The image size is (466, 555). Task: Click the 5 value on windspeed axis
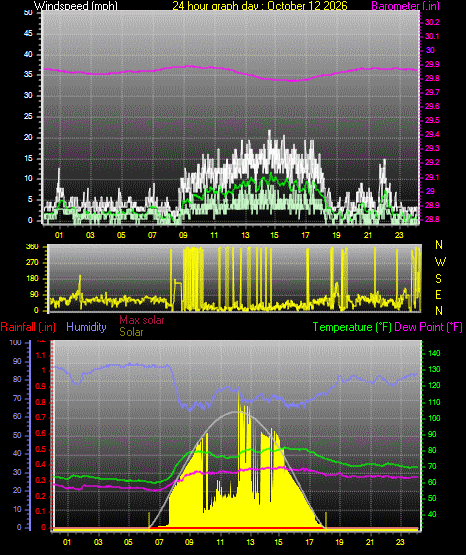coord(30,200)
